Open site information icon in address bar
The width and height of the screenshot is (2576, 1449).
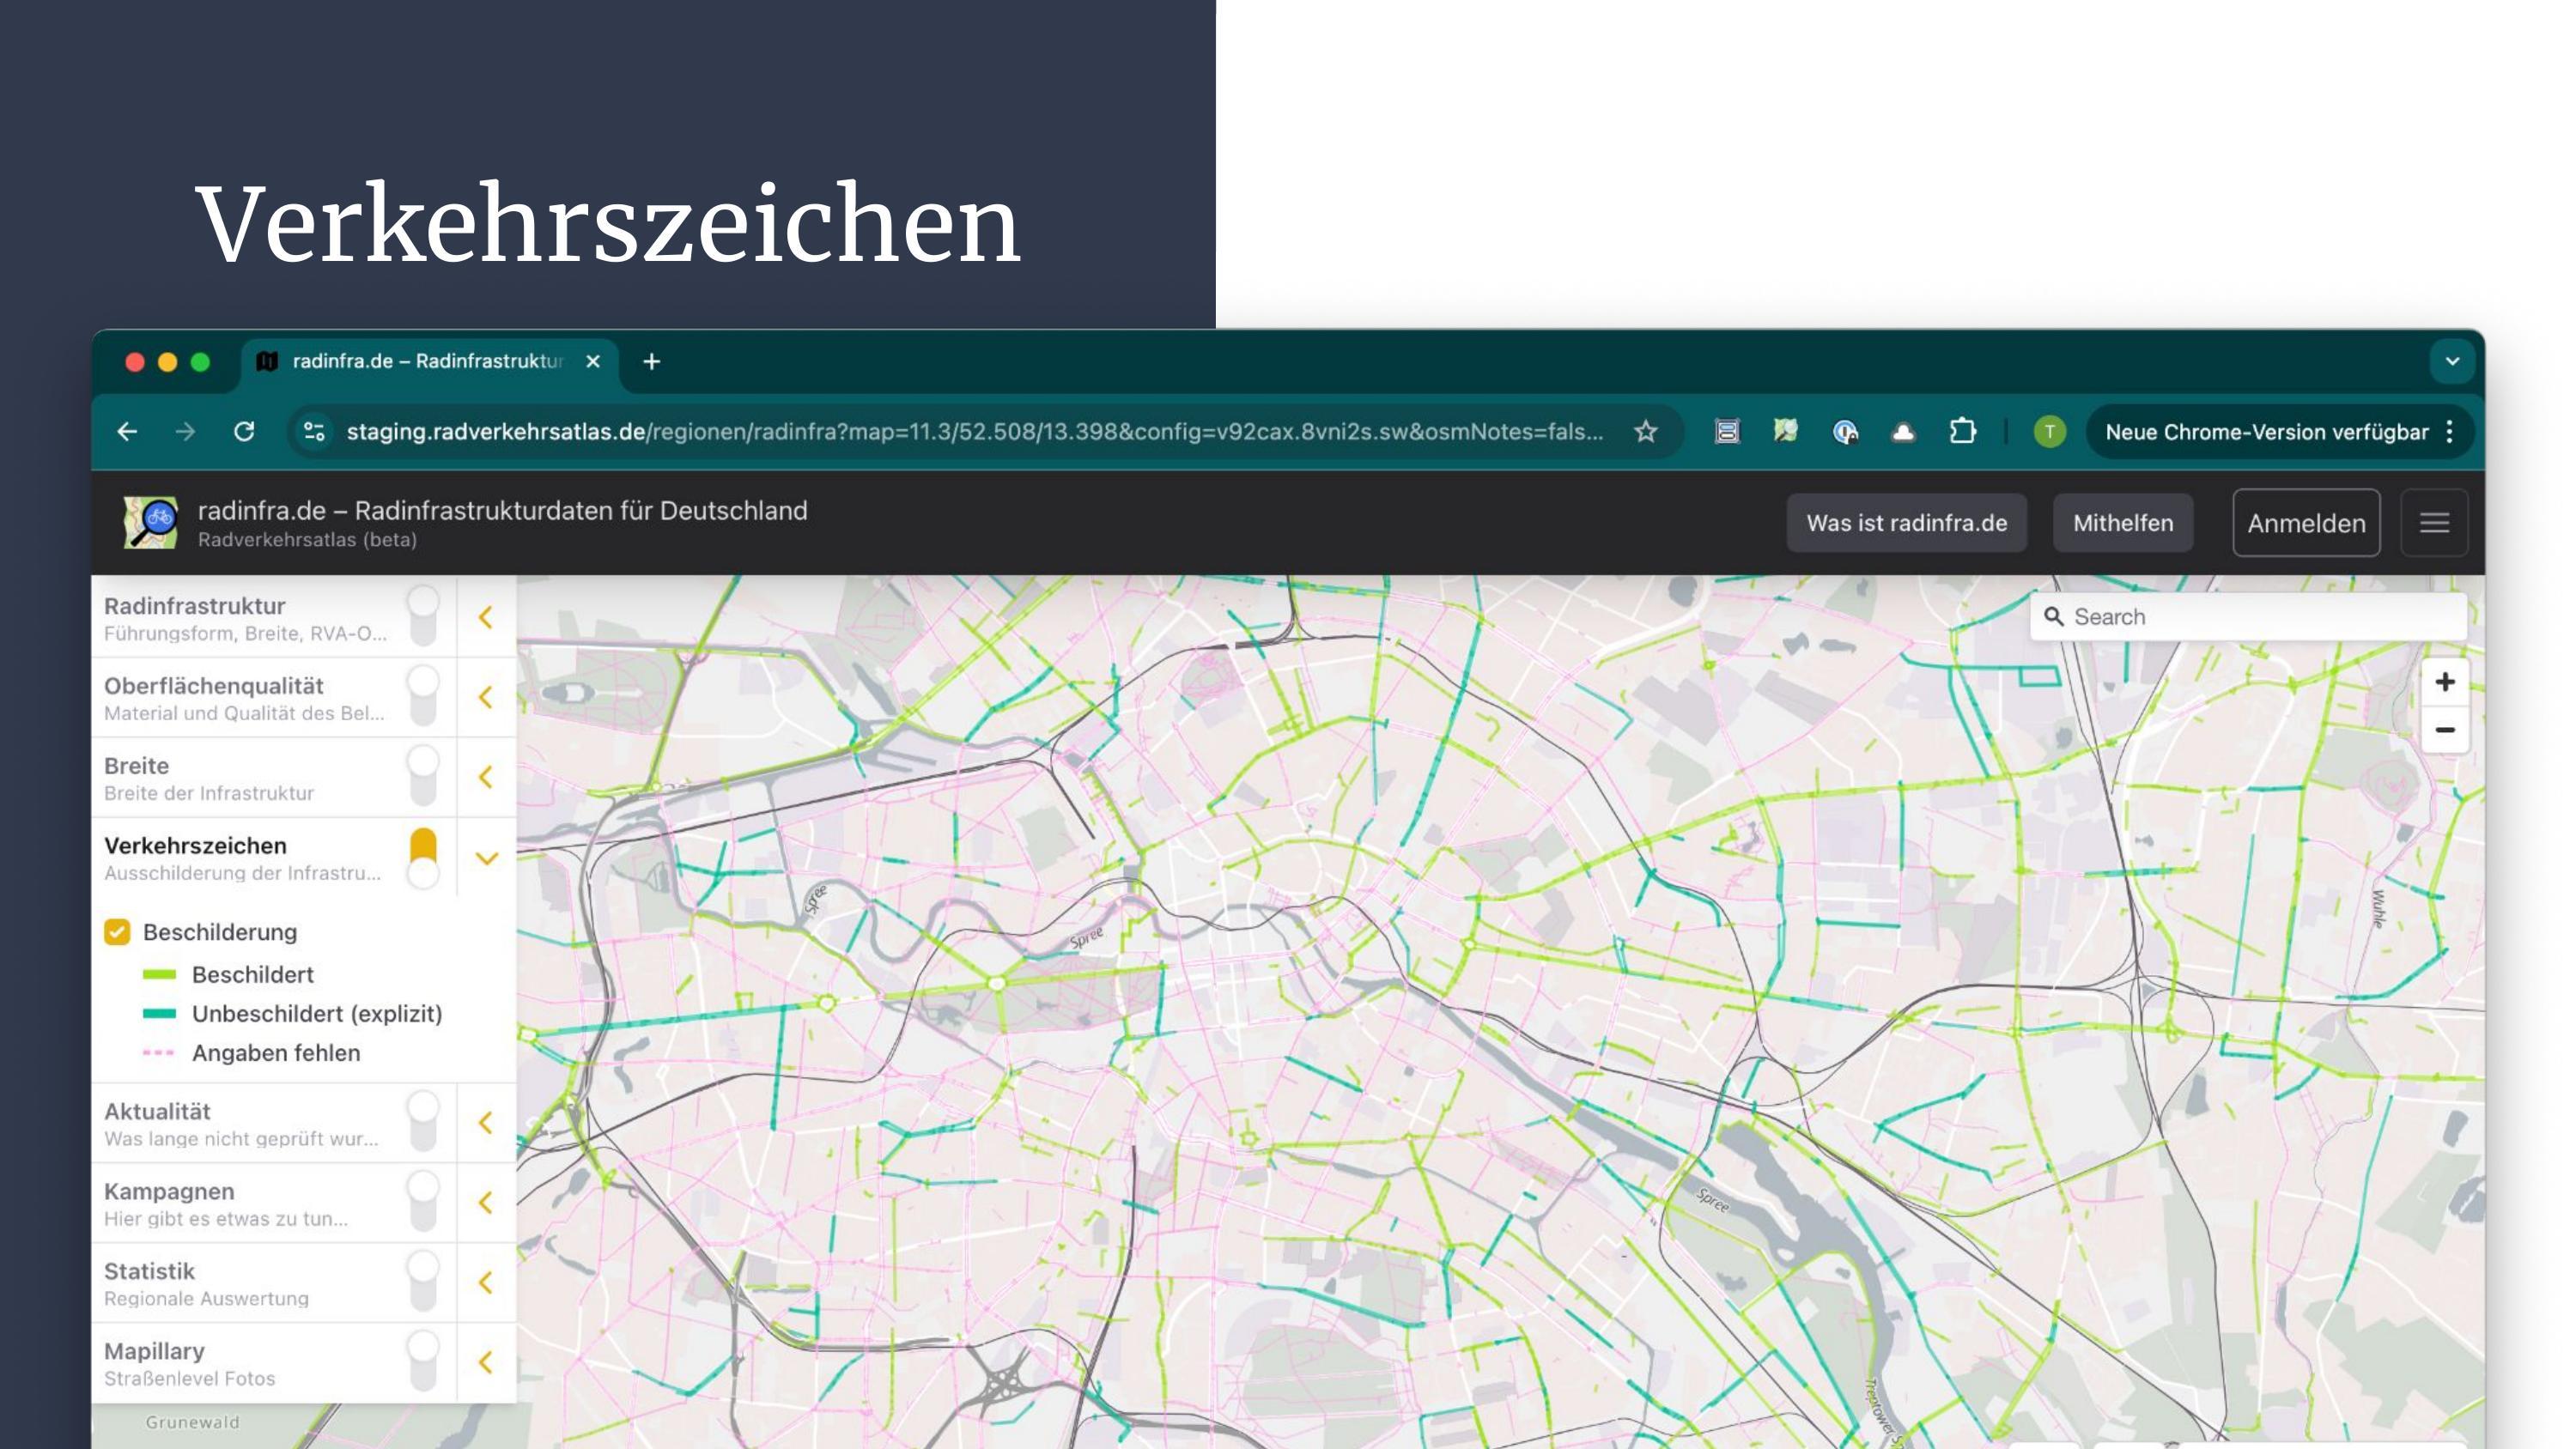coord(314,432)
